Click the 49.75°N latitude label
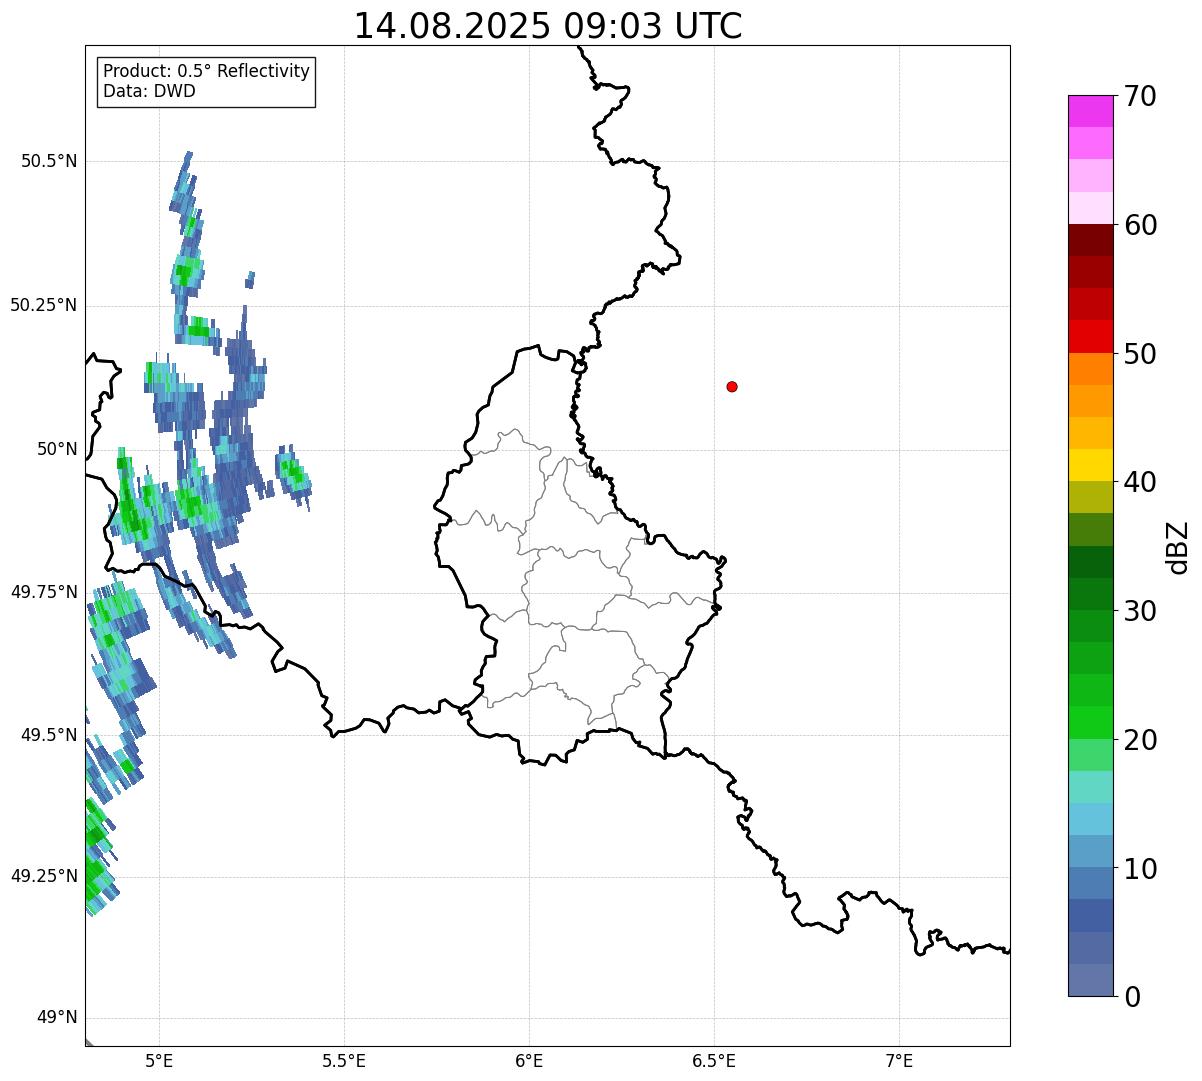1202x1081 pixels. (x=43, y=592)
